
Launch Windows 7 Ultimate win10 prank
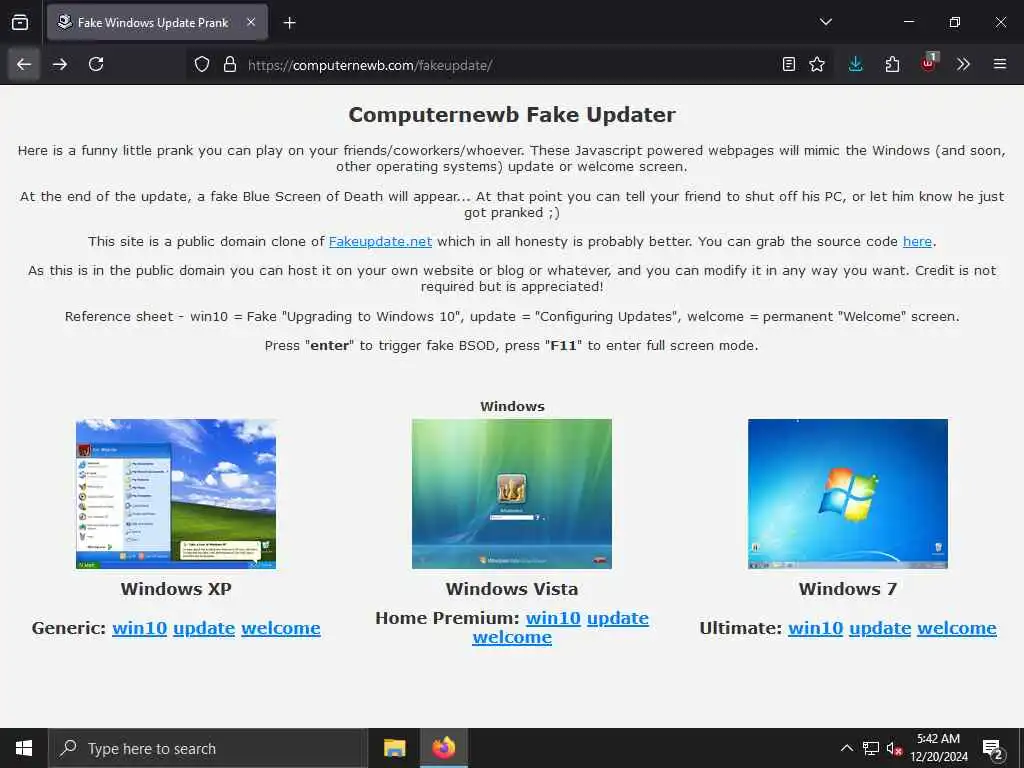click(816, 628)
